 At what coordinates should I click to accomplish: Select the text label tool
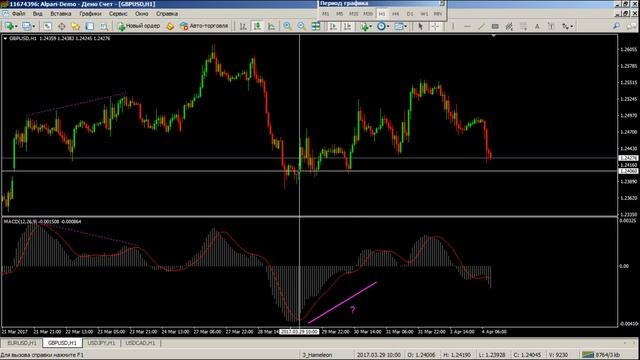[x=551, y=26]
